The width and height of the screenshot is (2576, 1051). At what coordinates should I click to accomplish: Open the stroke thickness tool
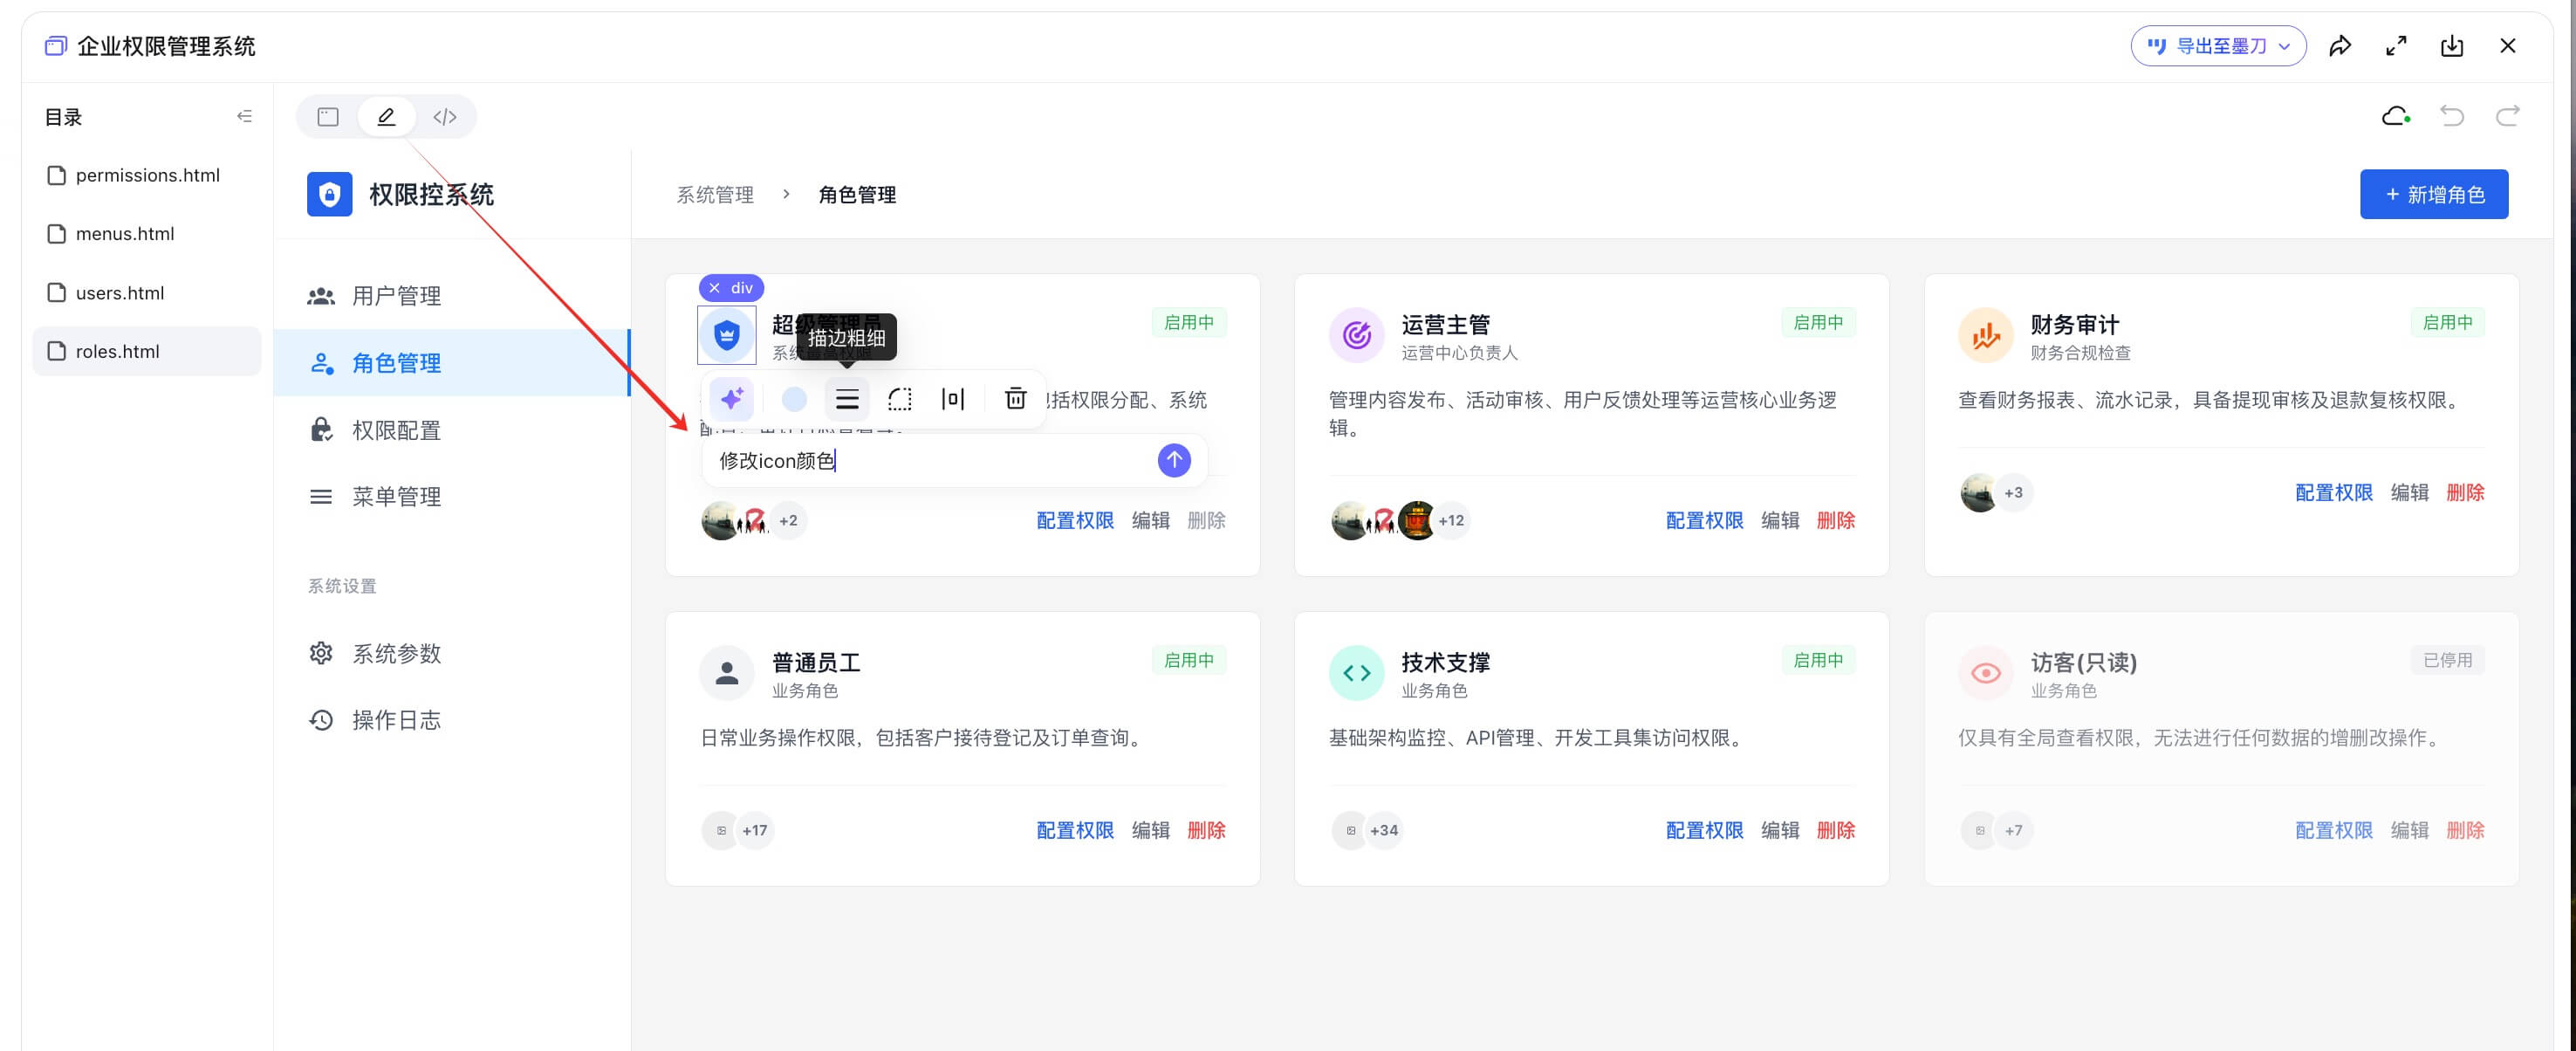tap(847, 399)
